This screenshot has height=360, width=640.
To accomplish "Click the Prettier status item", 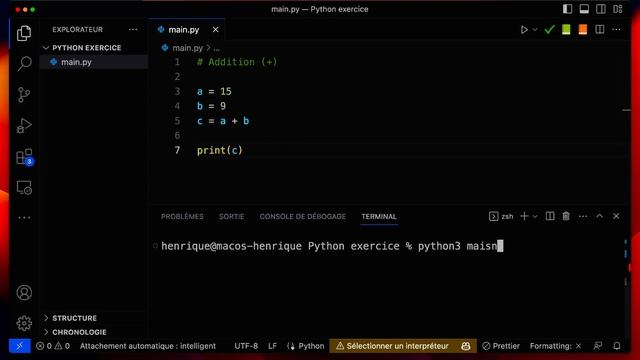I will [x=501, y=346].
